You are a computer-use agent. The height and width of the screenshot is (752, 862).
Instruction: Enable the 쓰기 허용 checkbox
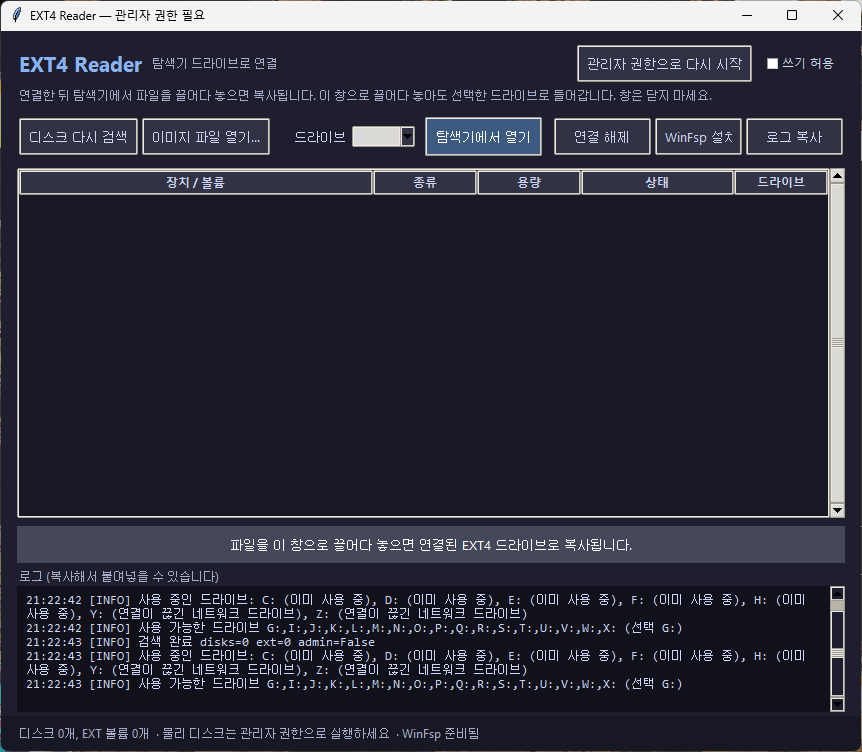point(772,64)
